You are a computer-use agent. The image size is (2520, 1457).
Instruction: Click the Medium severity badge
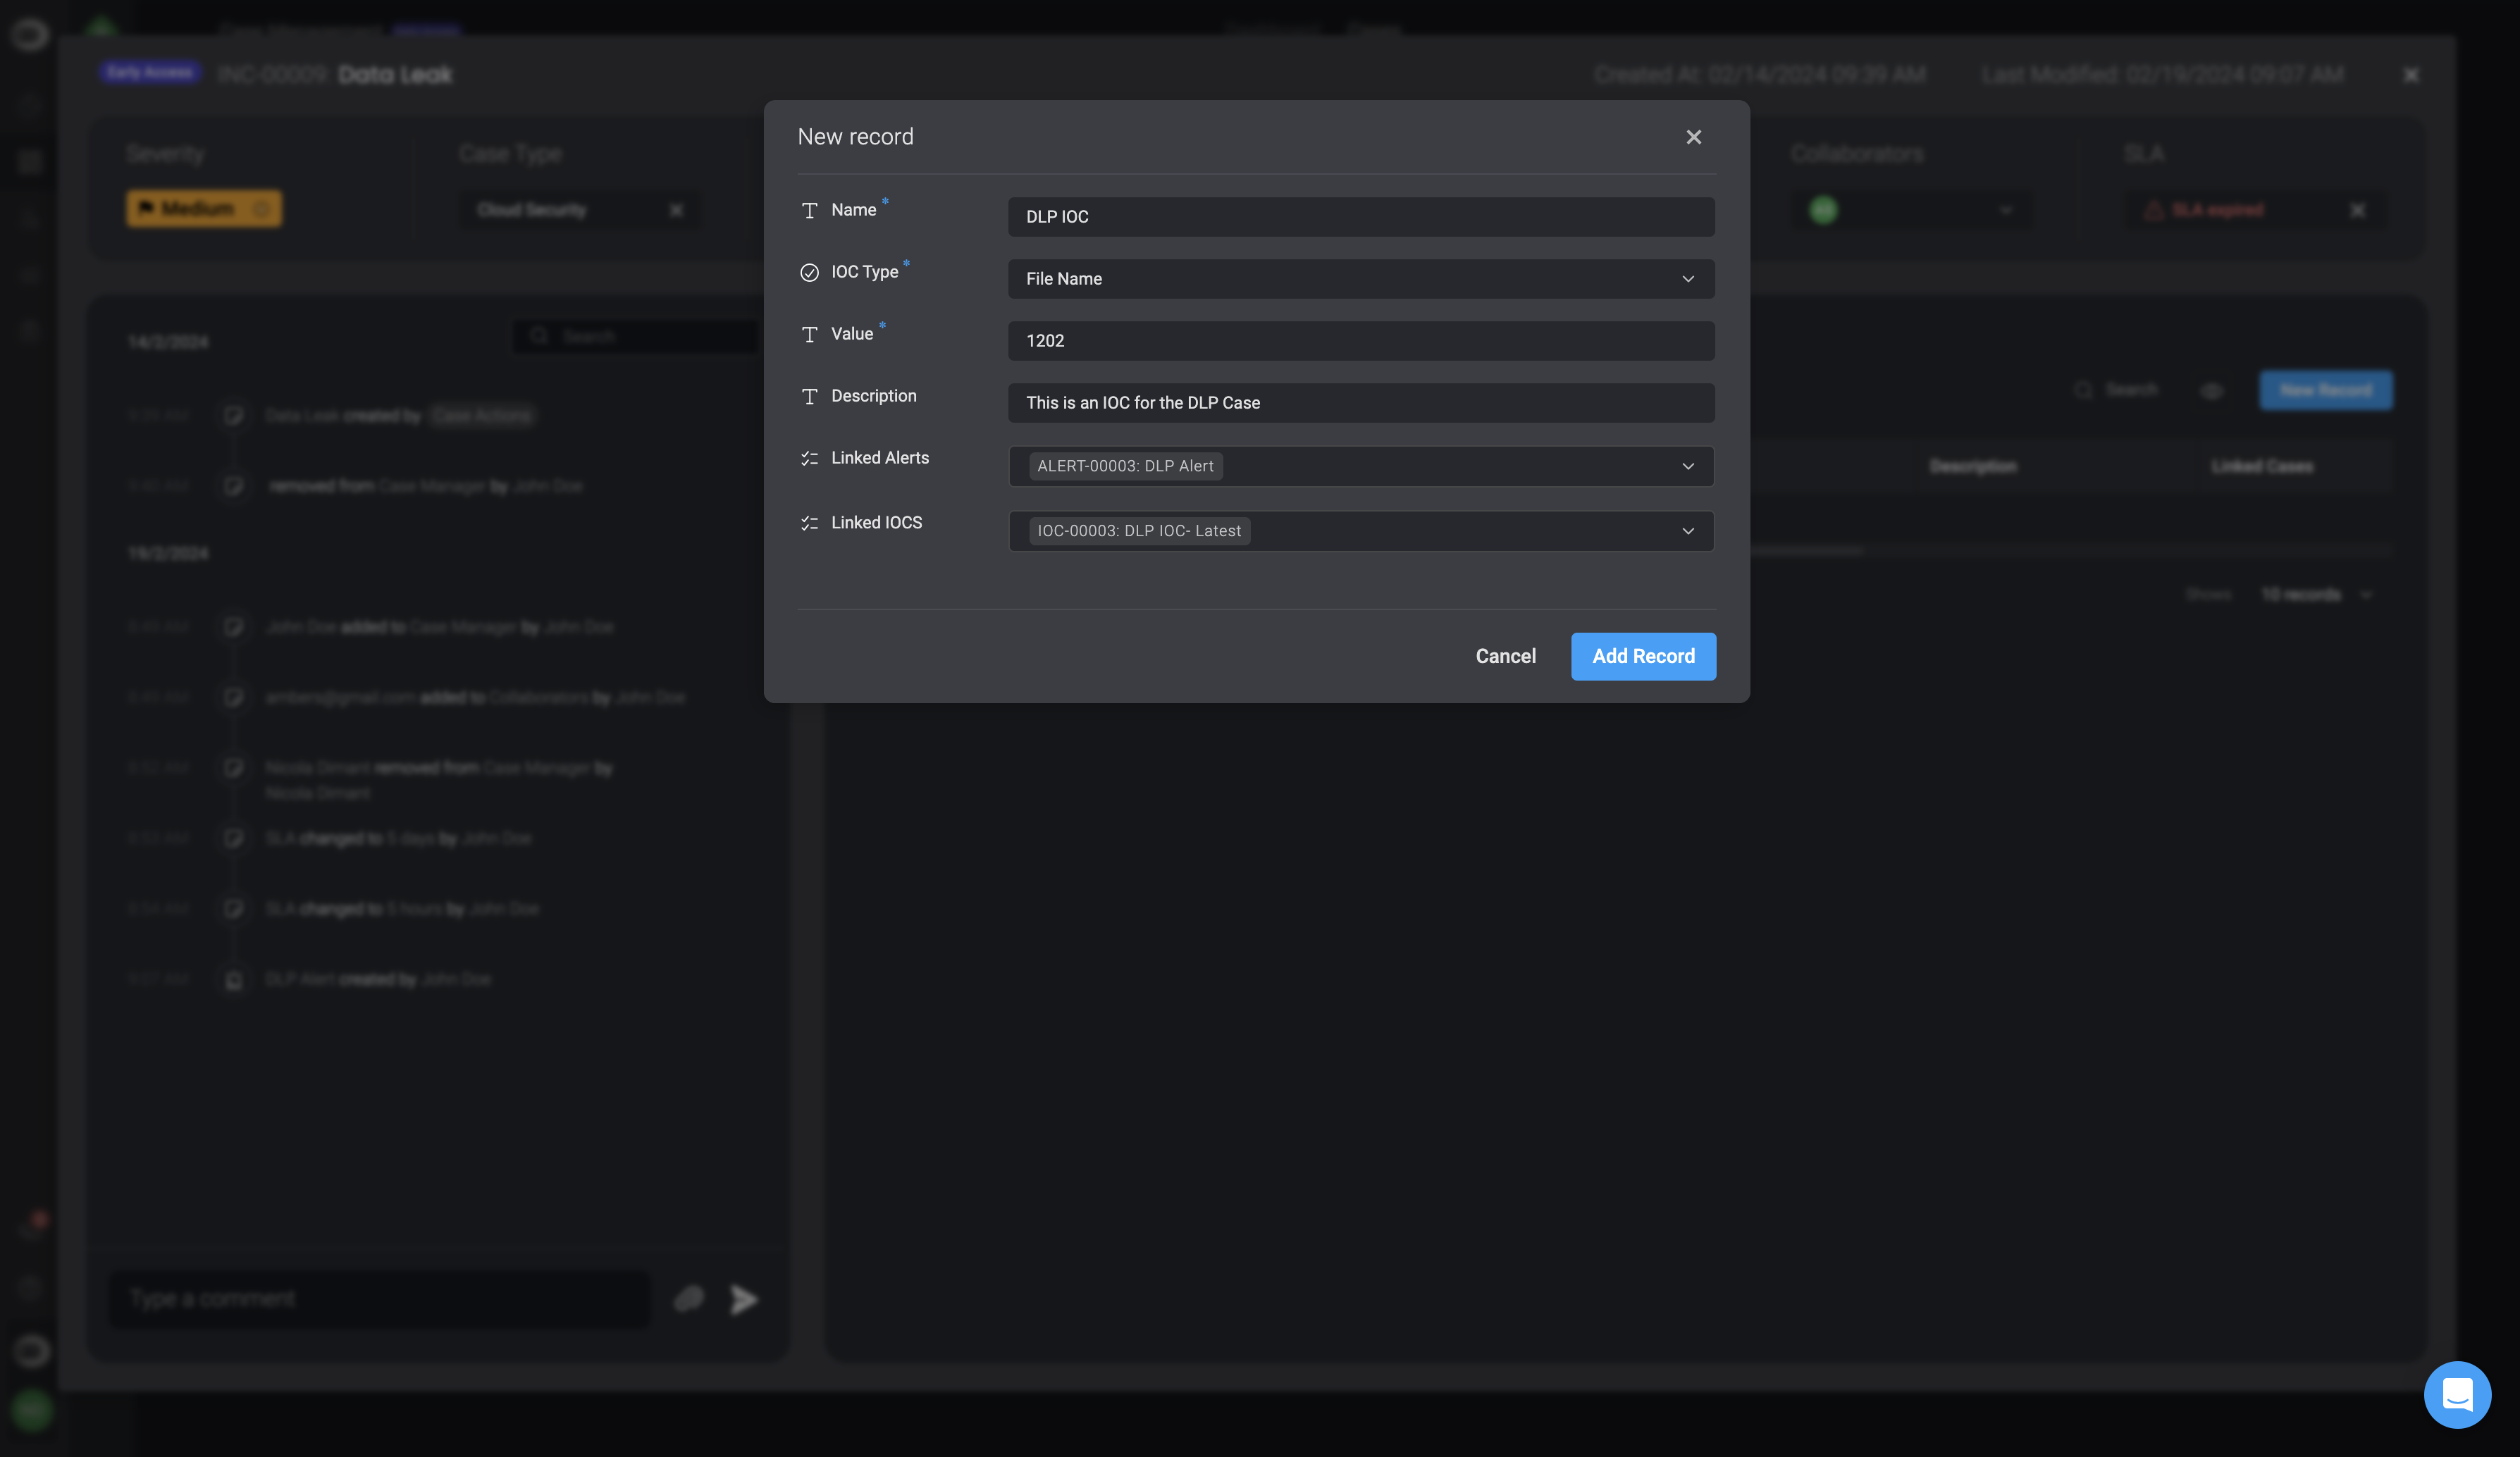coord(204,208)
